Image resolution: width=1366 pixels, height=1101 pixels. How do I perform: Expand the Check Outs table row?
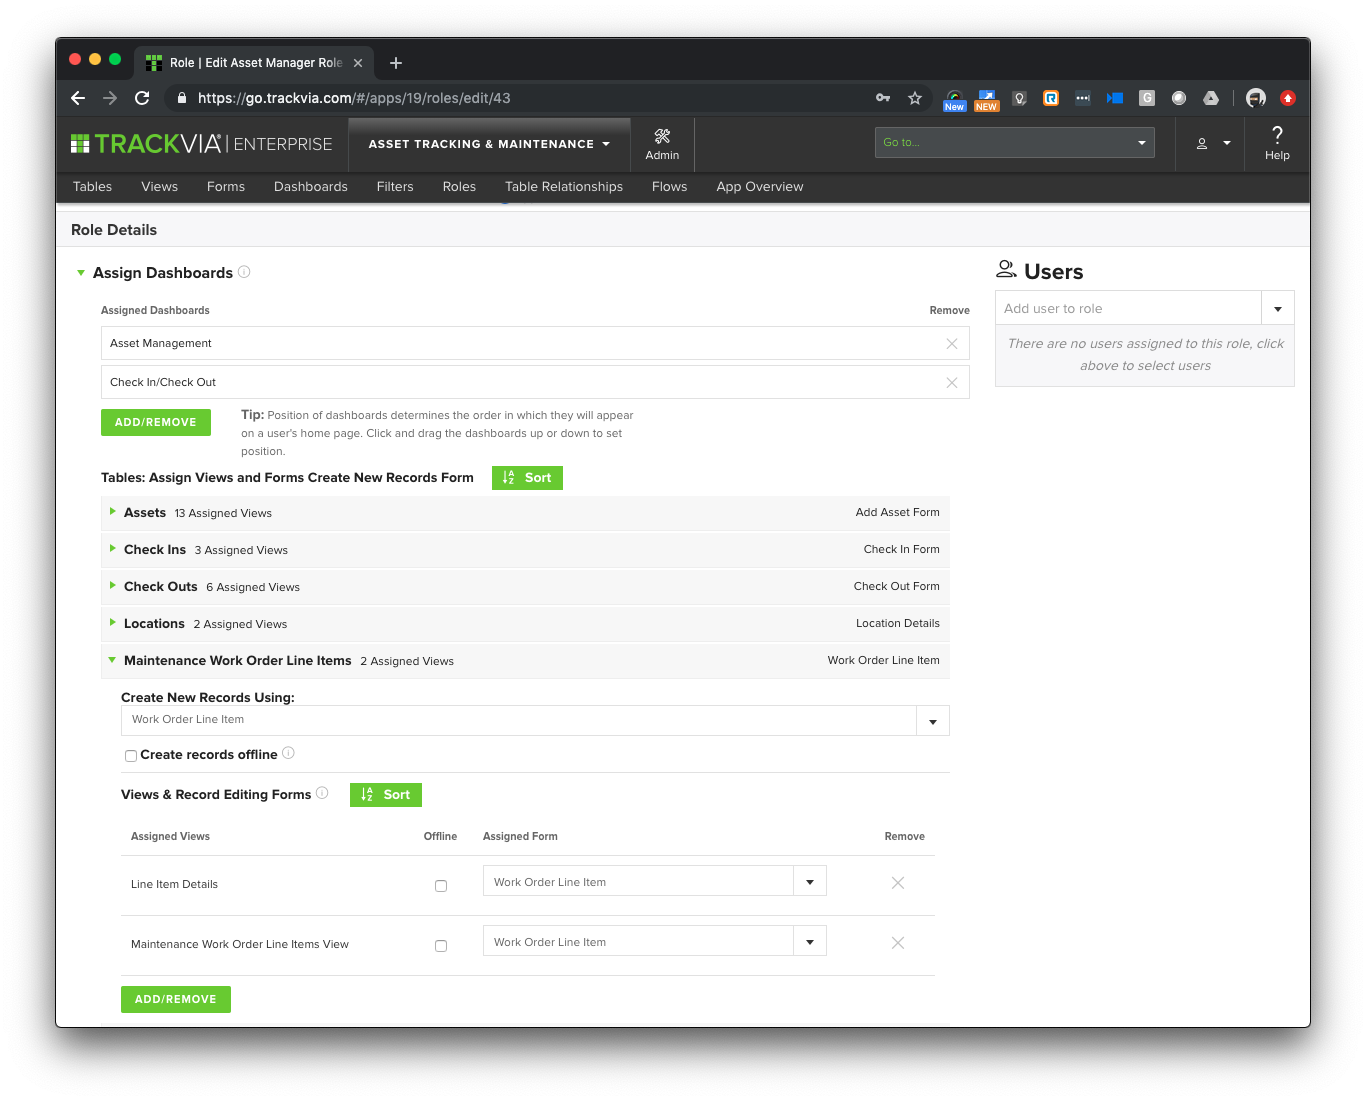click(x=112, y=585)
